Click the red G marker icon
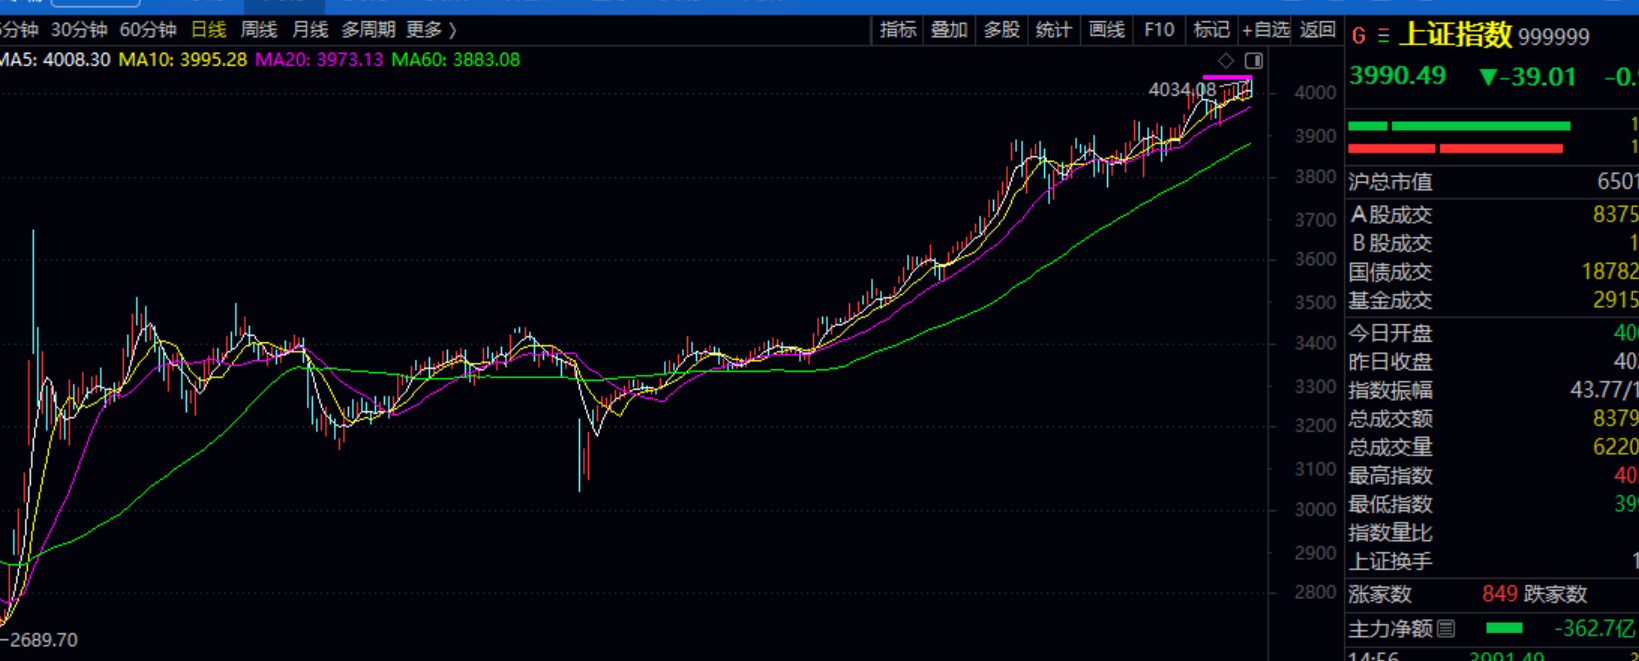 tap(1358, 37)
